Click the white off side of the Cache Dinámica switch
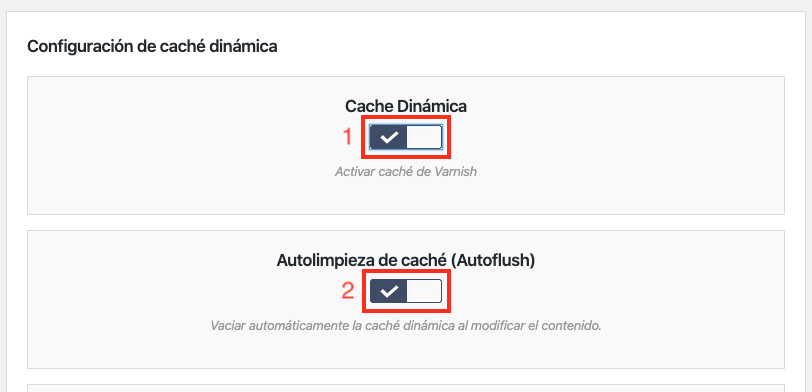This screenshot has height=392, width=812. (424, 137)
